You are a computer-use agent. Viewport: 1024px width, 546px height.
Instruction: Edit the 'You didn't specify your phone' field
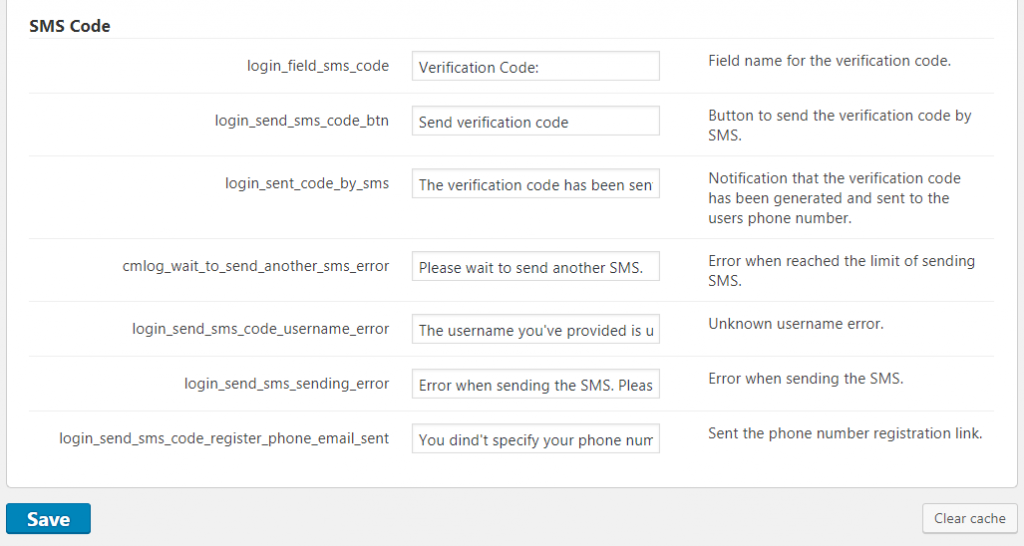tap(535, 439)
